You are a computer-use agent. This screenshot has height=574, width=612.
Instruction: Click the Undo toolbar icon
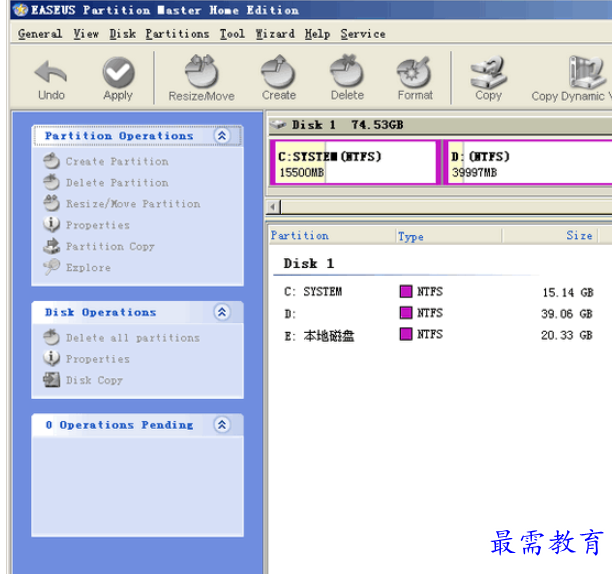tap(51, 72)
